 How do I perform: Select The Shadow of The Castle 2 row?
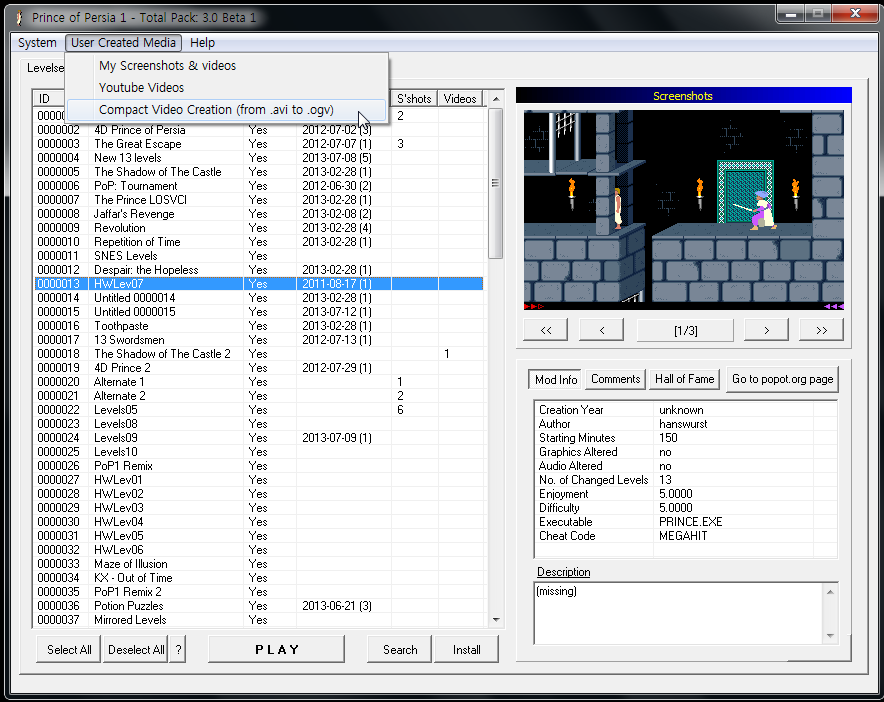(259, 354)
